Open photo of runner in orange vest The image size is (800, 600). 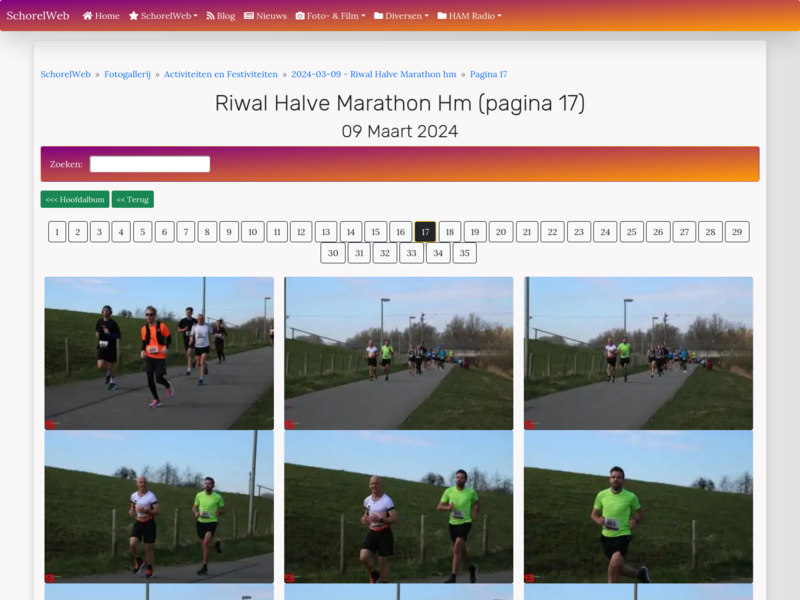click(159, 353)
